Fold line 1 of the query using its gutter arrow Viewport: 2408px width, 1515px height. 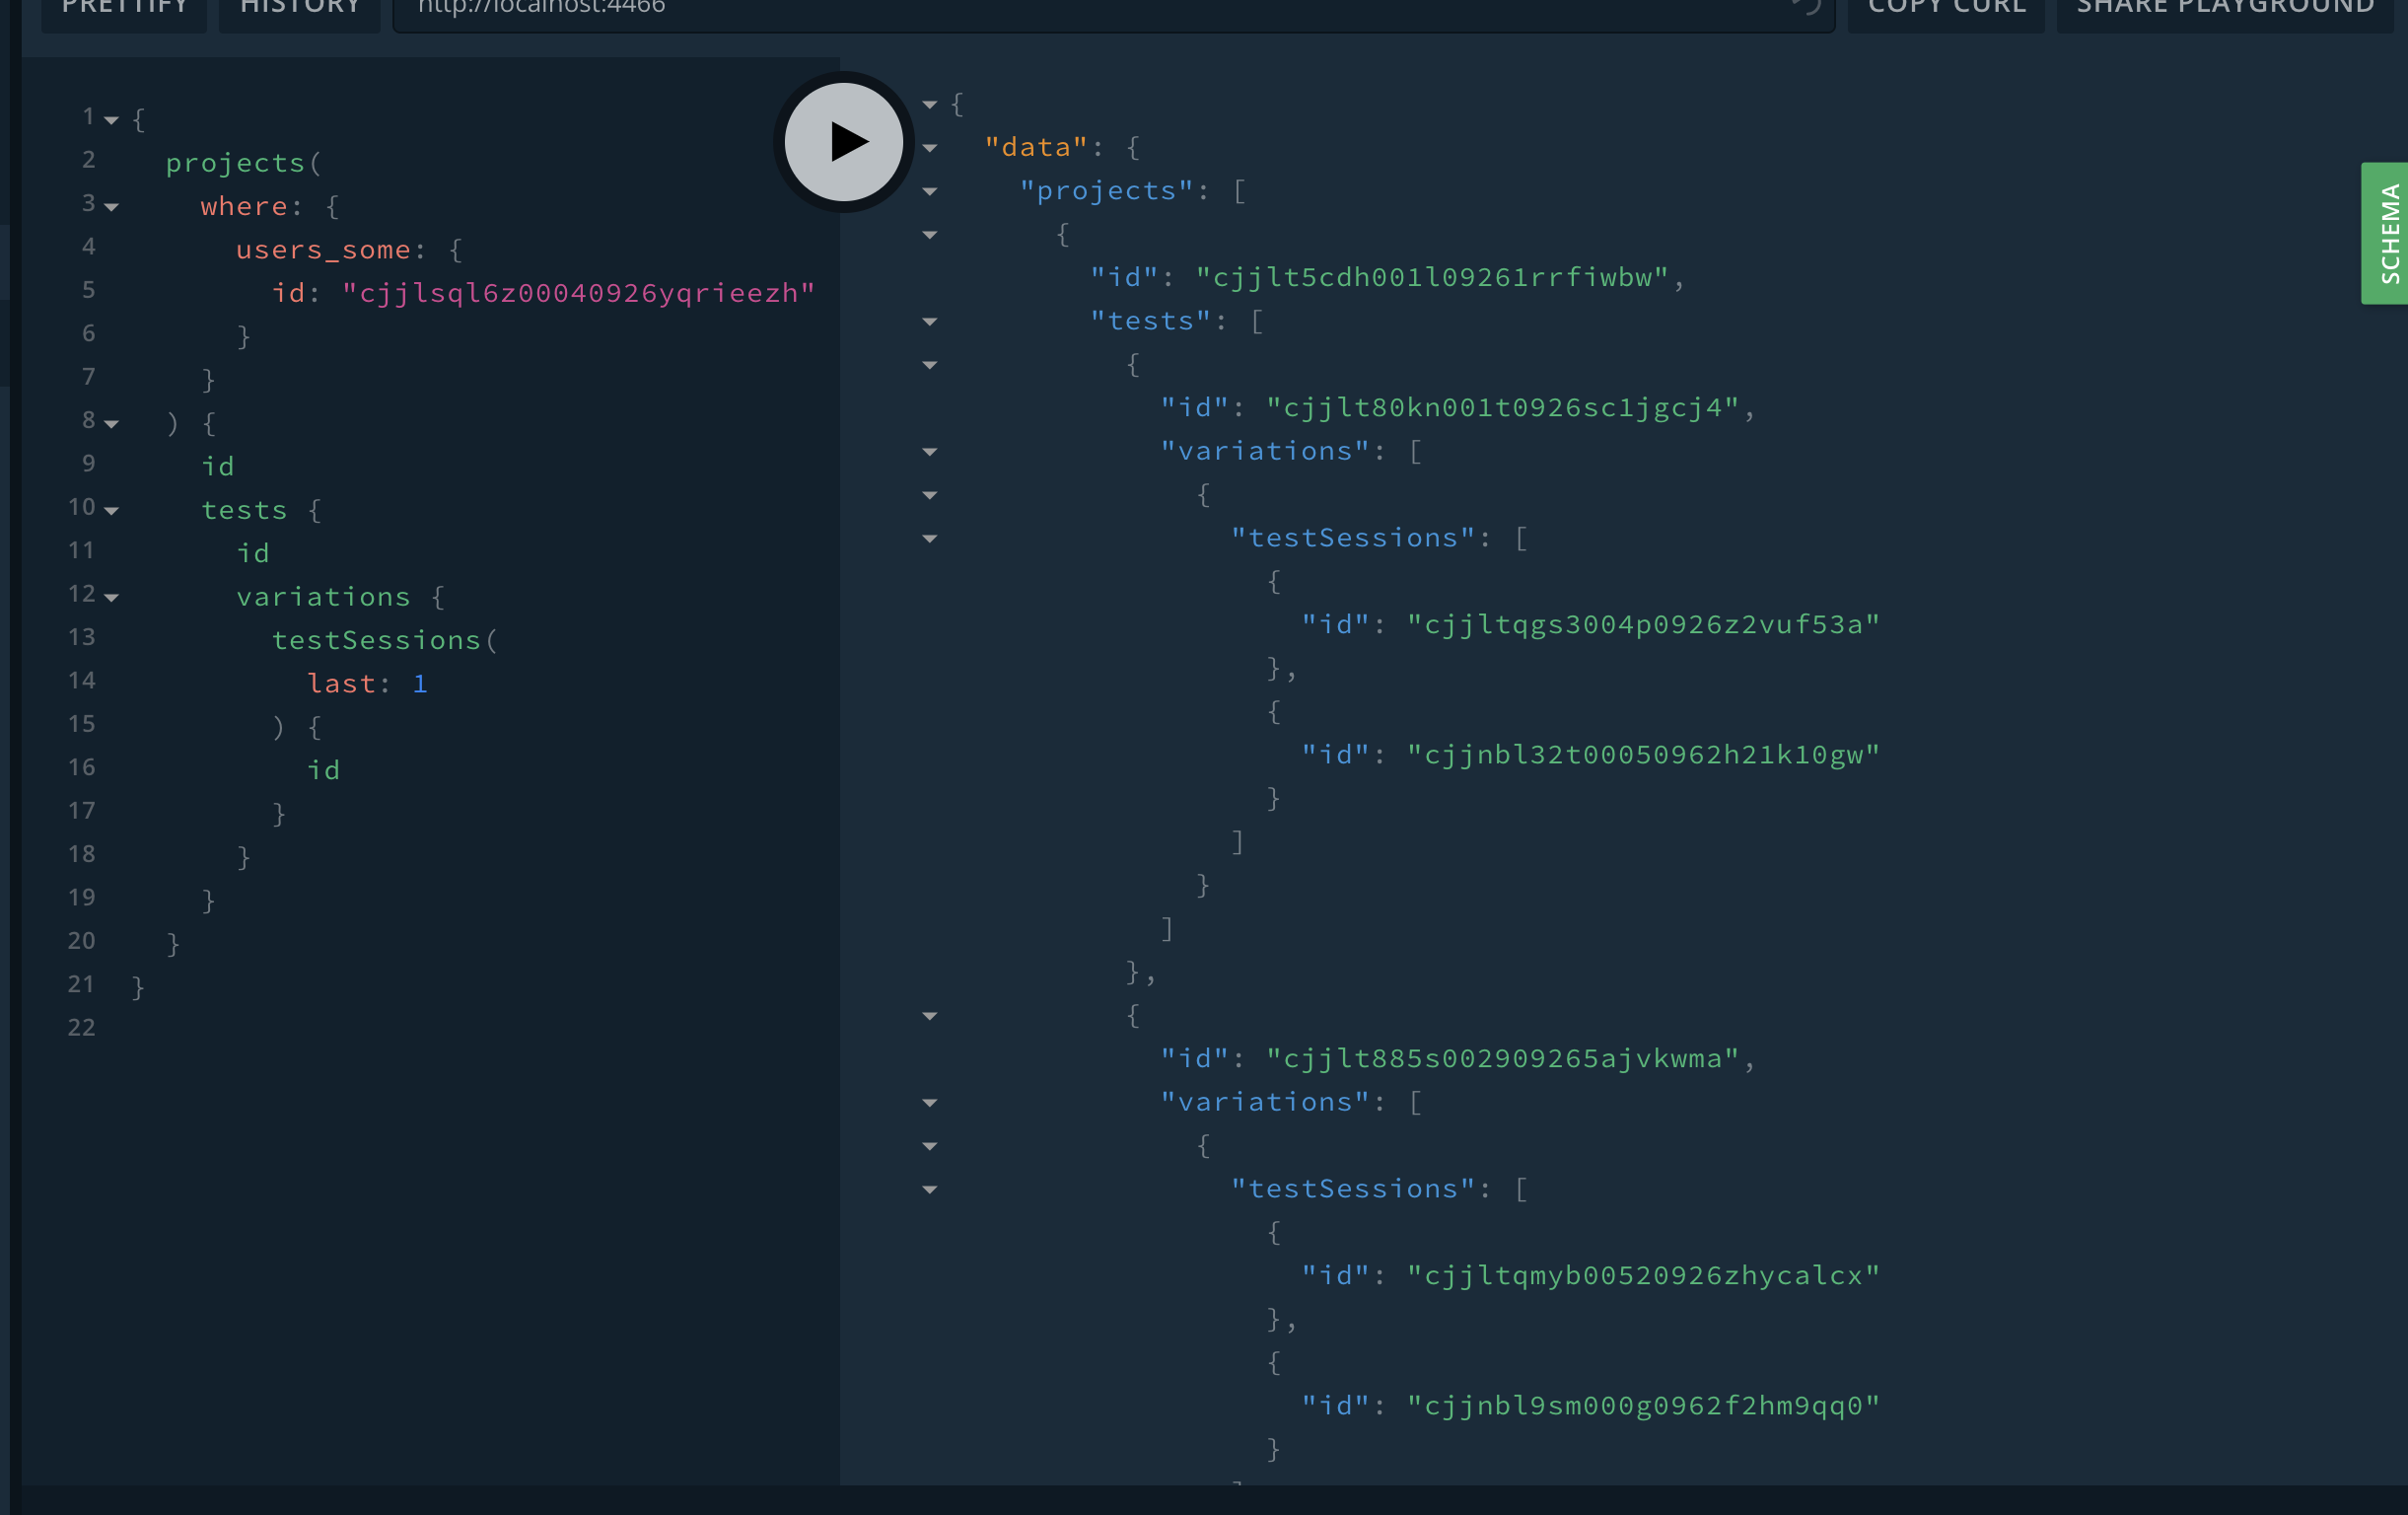pyautogui.click(x=112, y=118)
